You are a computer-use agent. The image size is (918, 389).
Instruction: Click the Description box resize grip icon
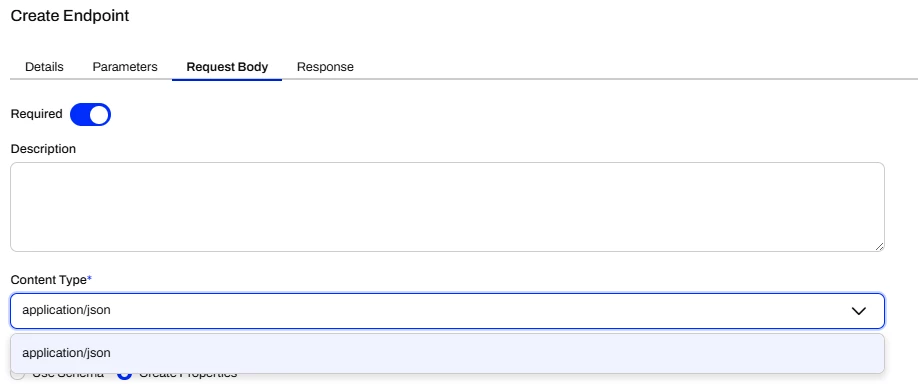point(879,247)
